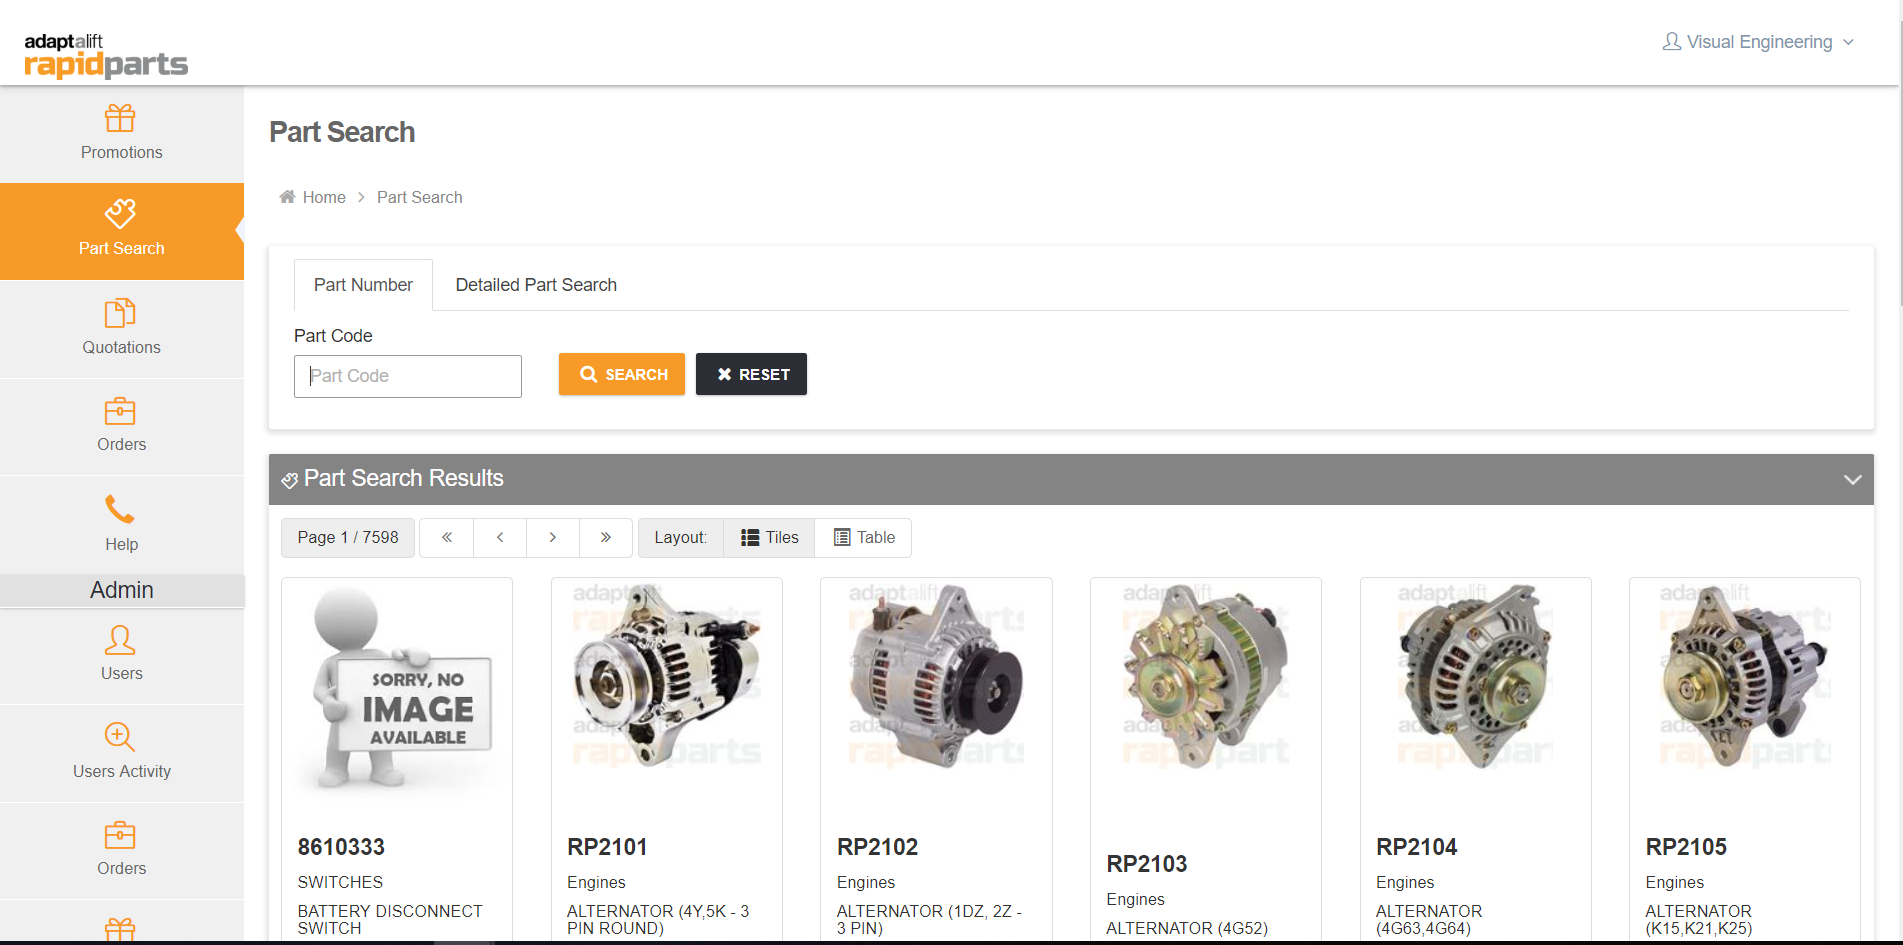Open the RP2104 alternator image
Viewport: 1903px width, 945px height.
[1476, 676]
